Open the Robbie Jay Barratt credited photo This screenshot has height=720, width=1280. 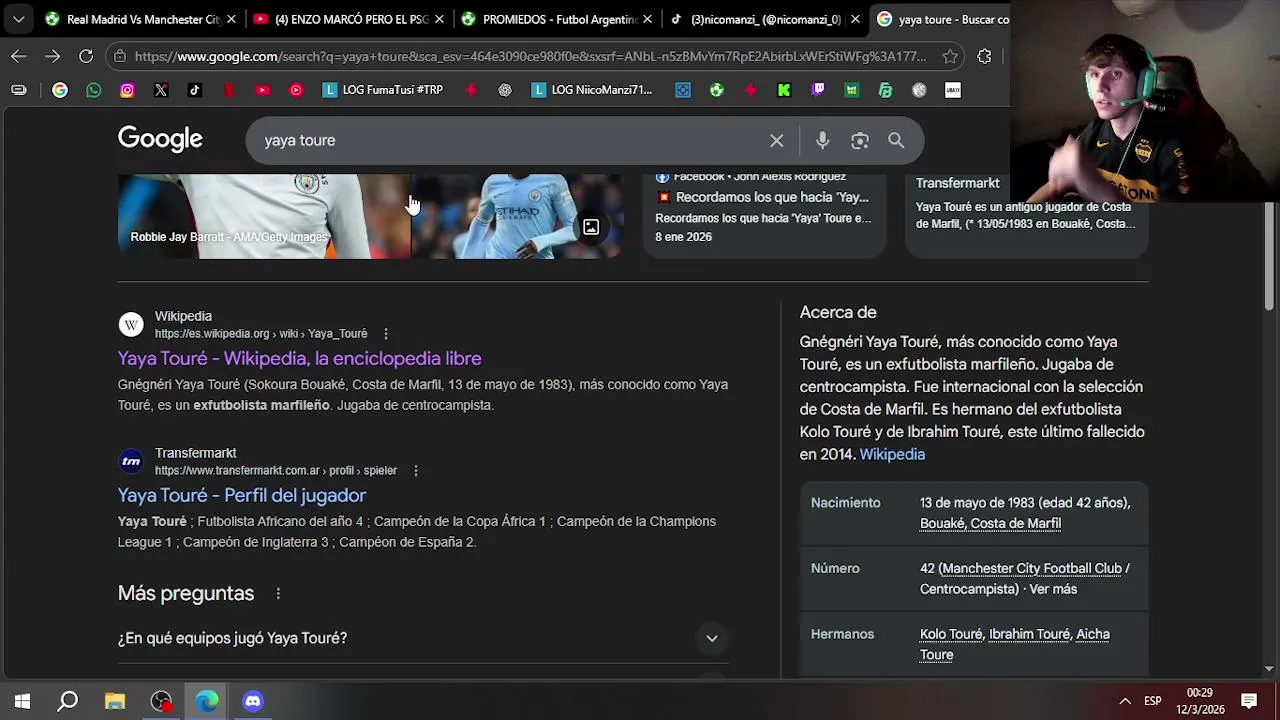264,216
